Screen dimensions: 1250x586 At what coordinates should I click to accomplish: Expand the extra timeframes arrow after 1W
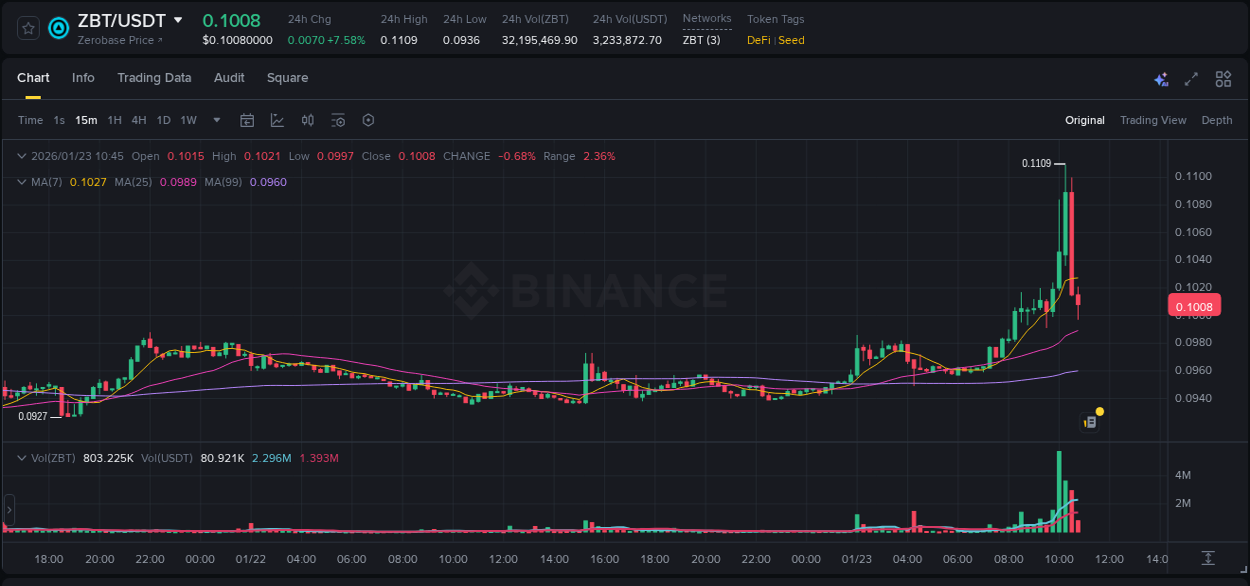coord(215,120)
